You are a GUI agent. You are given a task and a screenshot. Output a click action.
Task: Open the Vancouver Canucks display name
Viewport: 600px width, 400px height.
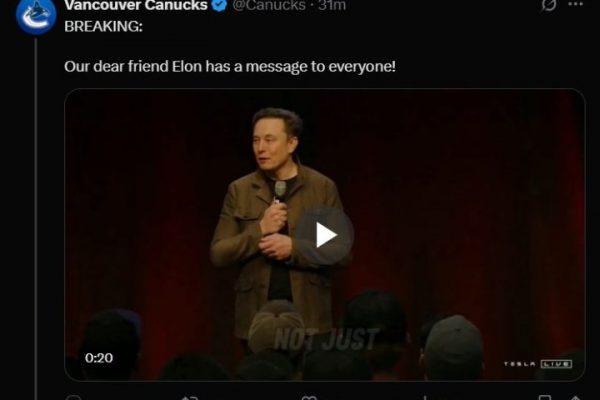(x=136, y=5)
